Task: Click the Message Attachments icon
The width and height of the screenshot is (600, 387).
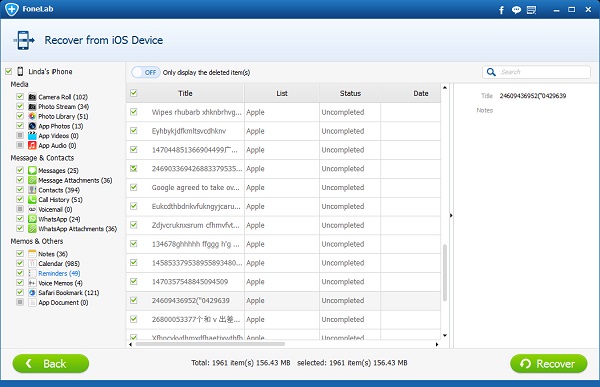Action: (32, 180)
